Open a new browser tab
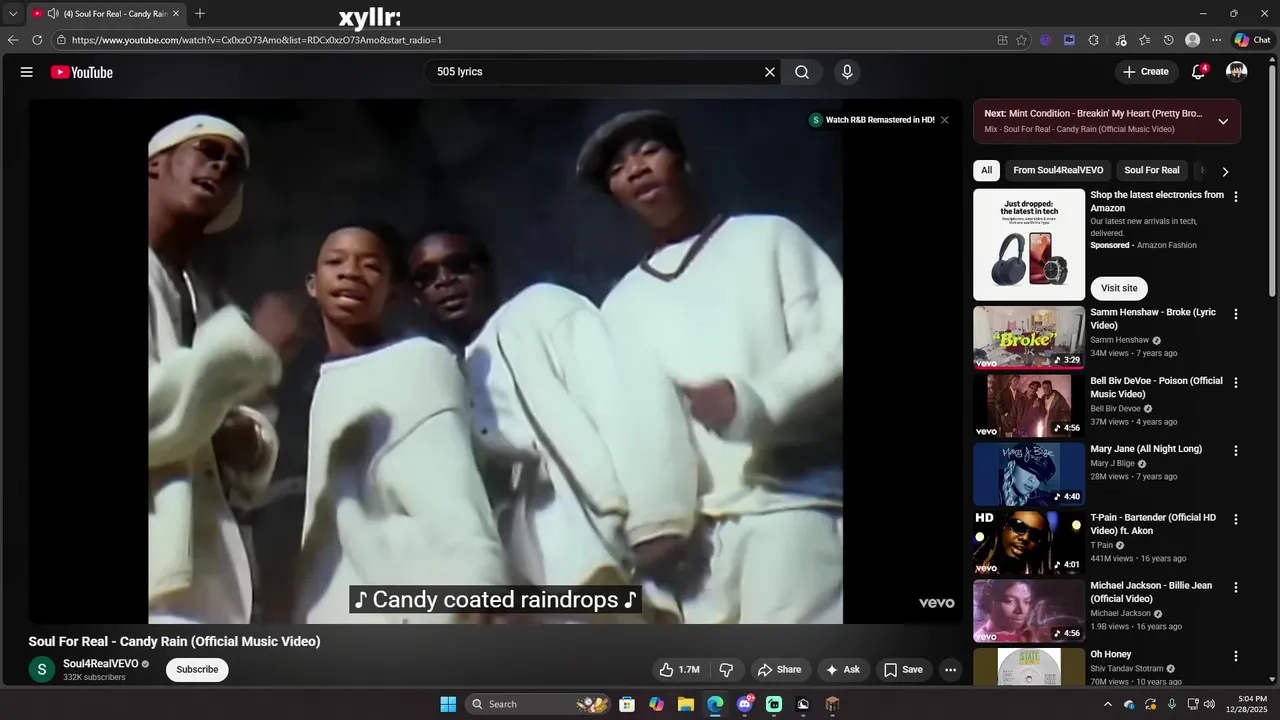The width and height of the screenshot is (1280, 720). [200, 14]
